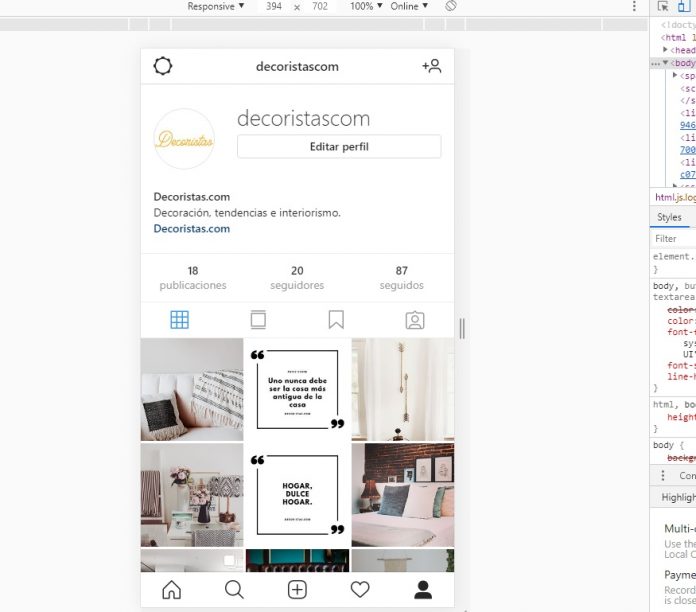Go to Instagram home feed icon
This screenshot has width=696, height=612.
pos(171,590)
